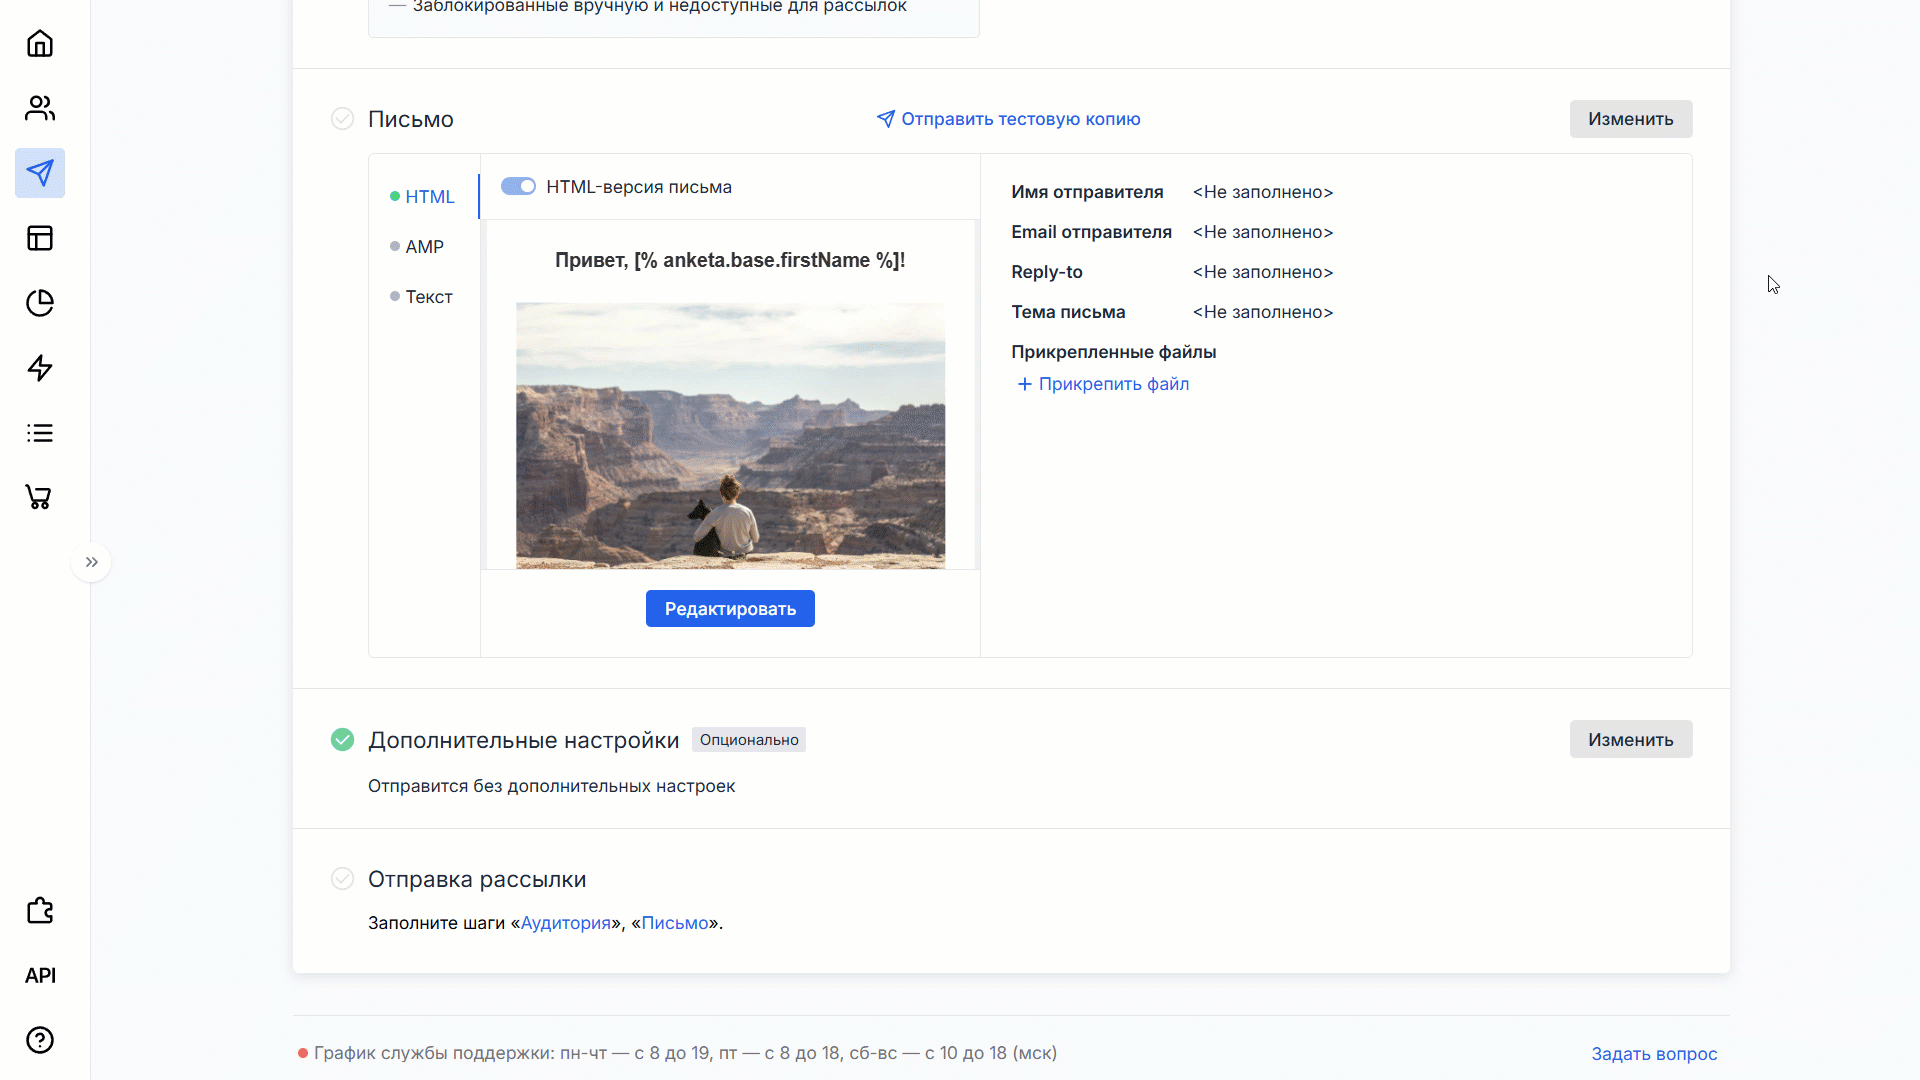This screenshot has height=1080, width=1920.
Task: Open the Help question mark icon
Action: [40, 1040]
